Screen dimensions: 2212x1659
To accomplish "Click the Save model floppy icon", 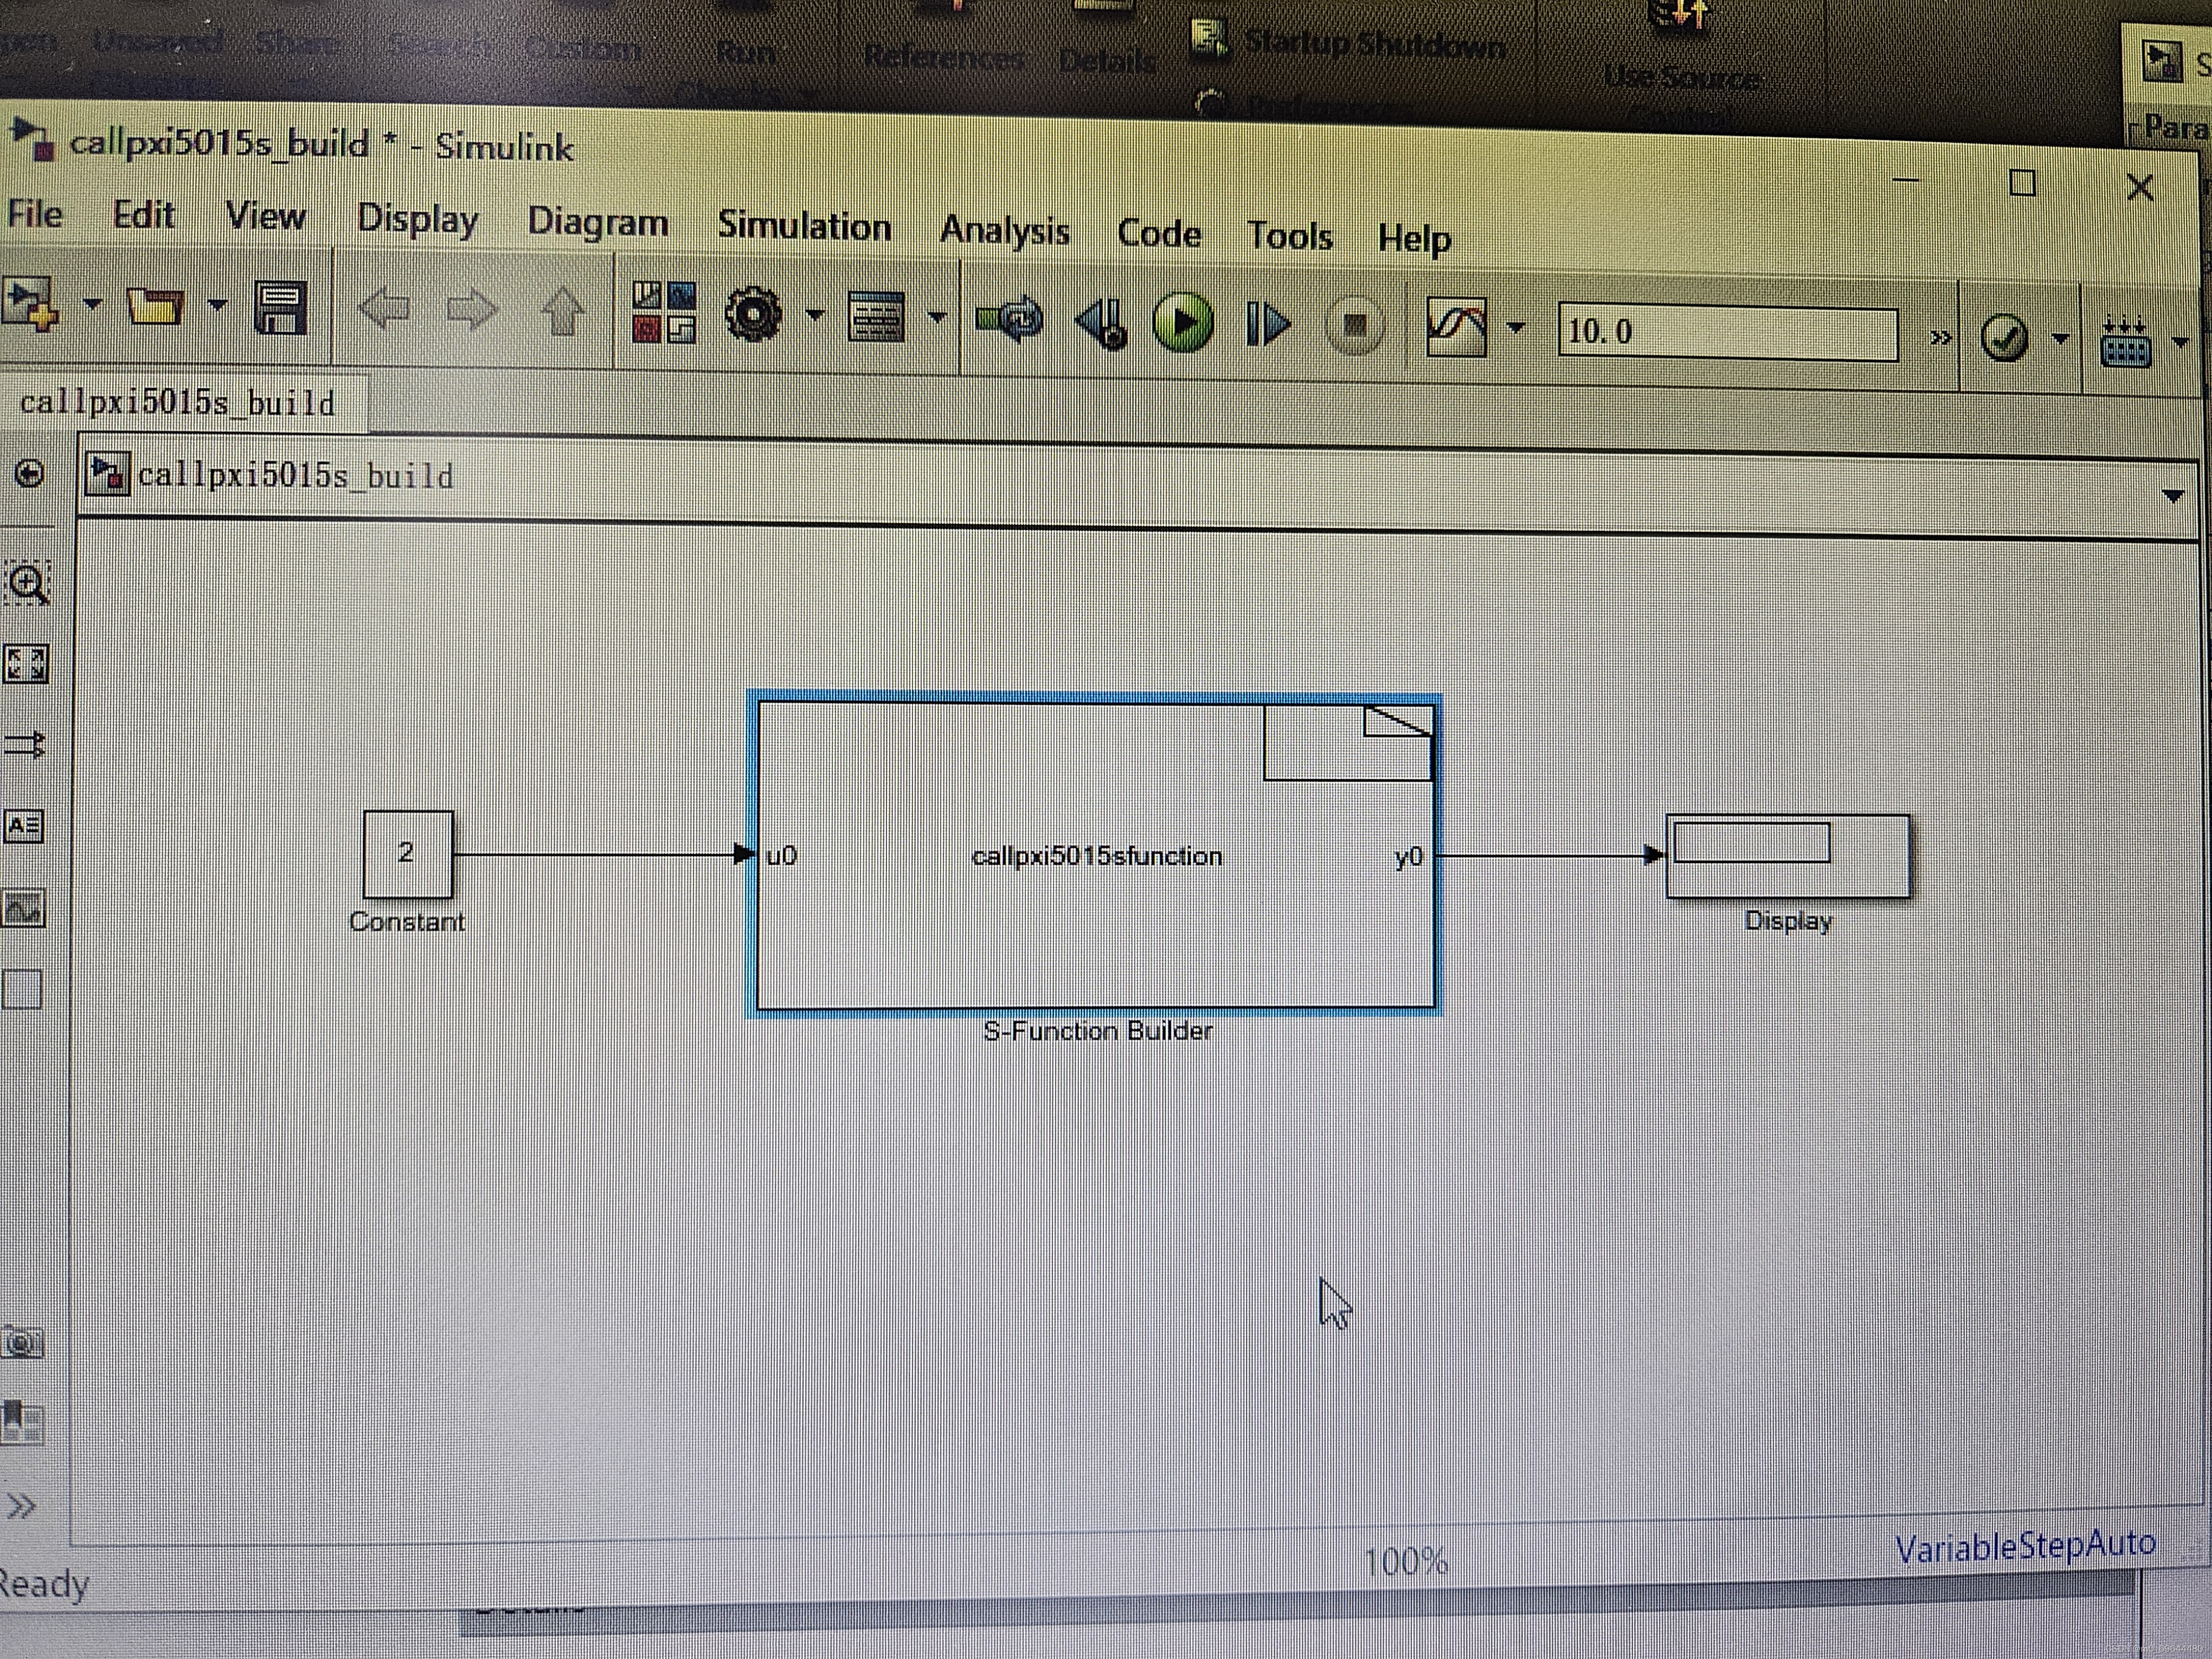I will 280,308.
